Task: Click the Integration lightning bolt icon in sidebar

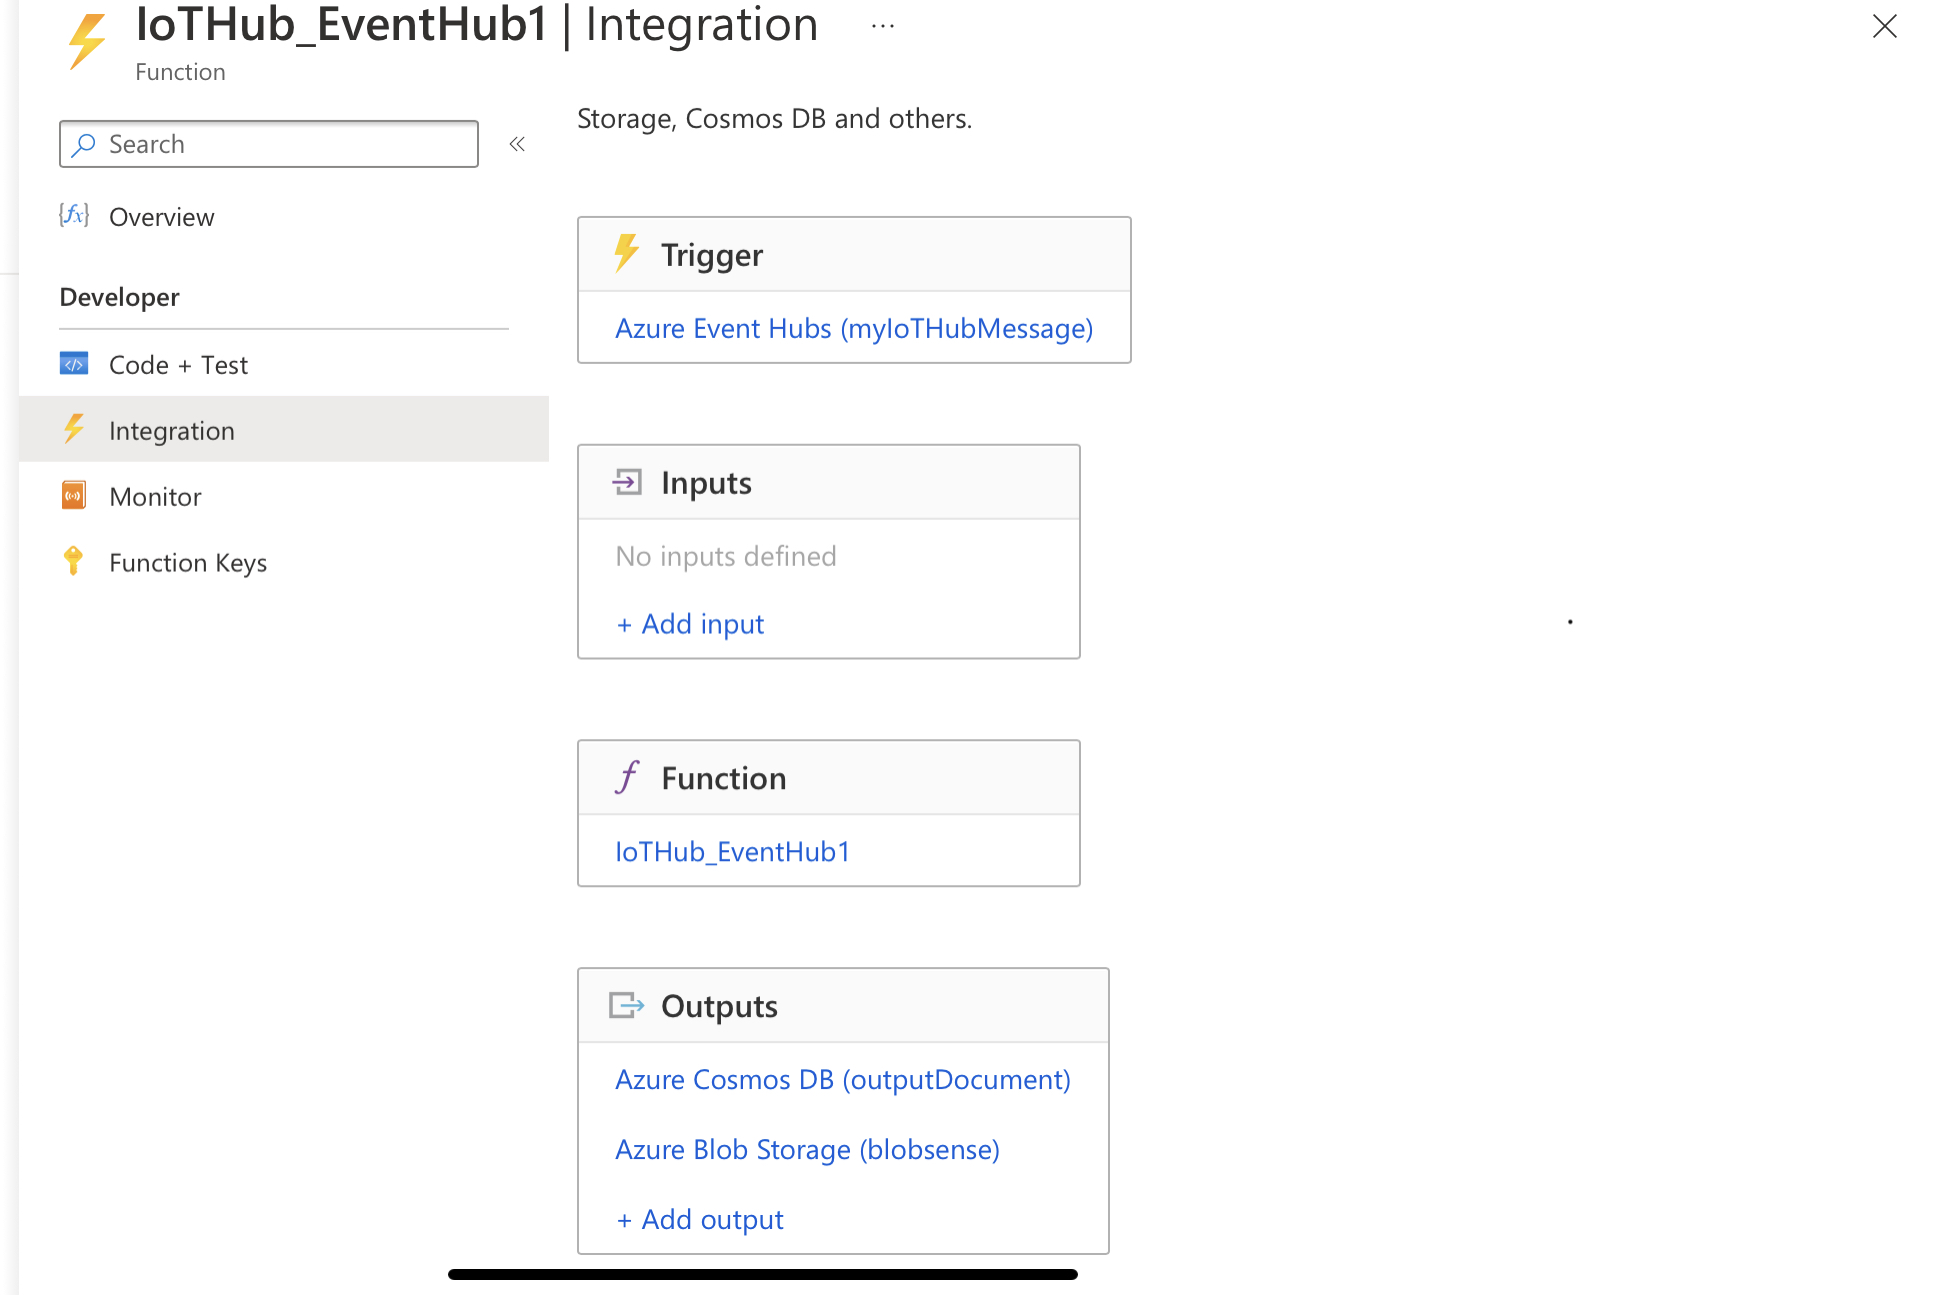Action: tap(74, 429)
